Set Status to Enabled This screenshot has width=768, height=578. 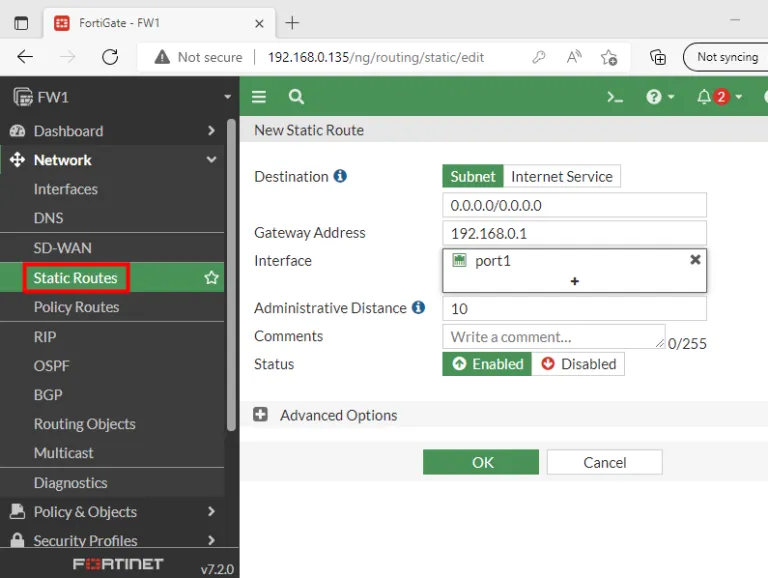coord(487,364)
